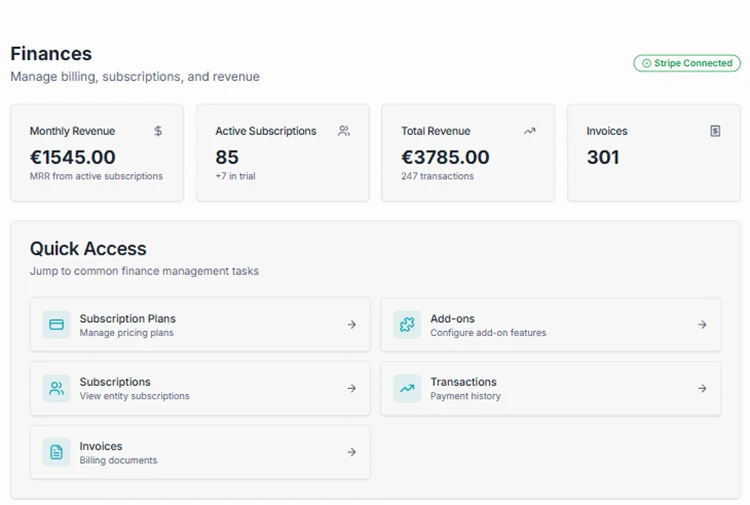Click the receipt icon on Invoices card
This screenshot has height=505, width=750.
point(715,131)
